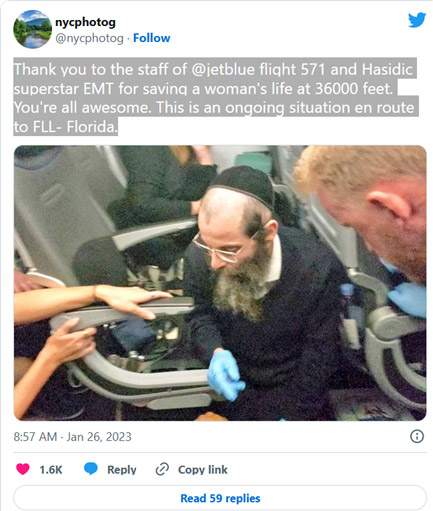Screen dimensions: 433x511
Task: Click the 8:57 AM Jan 26, 2023 timestamp
Action: [73, 437]
